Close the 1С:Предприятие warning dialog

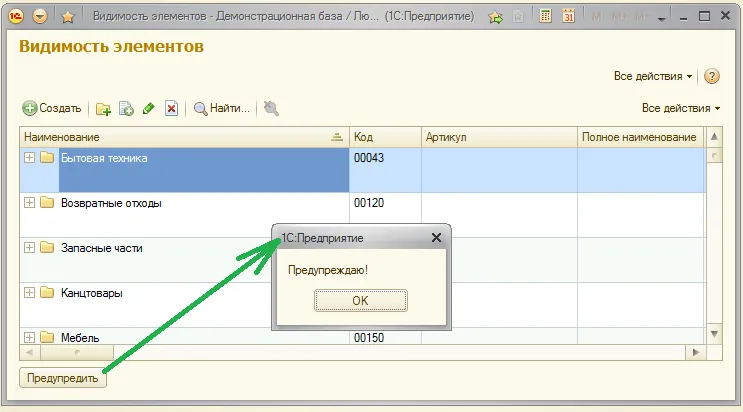click(x=436, y=238)
